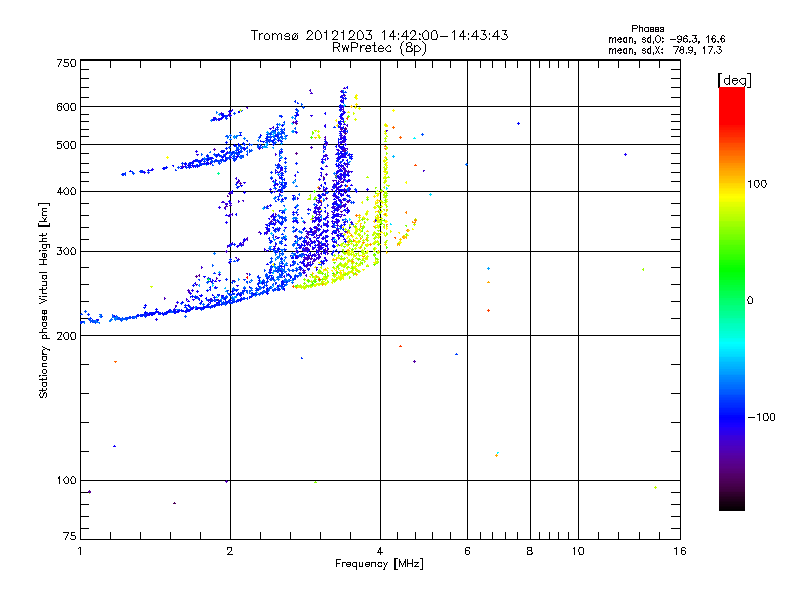The height and width of the screenshot is (600, 800).
Task: Click the y-axis tick label '300'
Action: [x=66, y=252]
